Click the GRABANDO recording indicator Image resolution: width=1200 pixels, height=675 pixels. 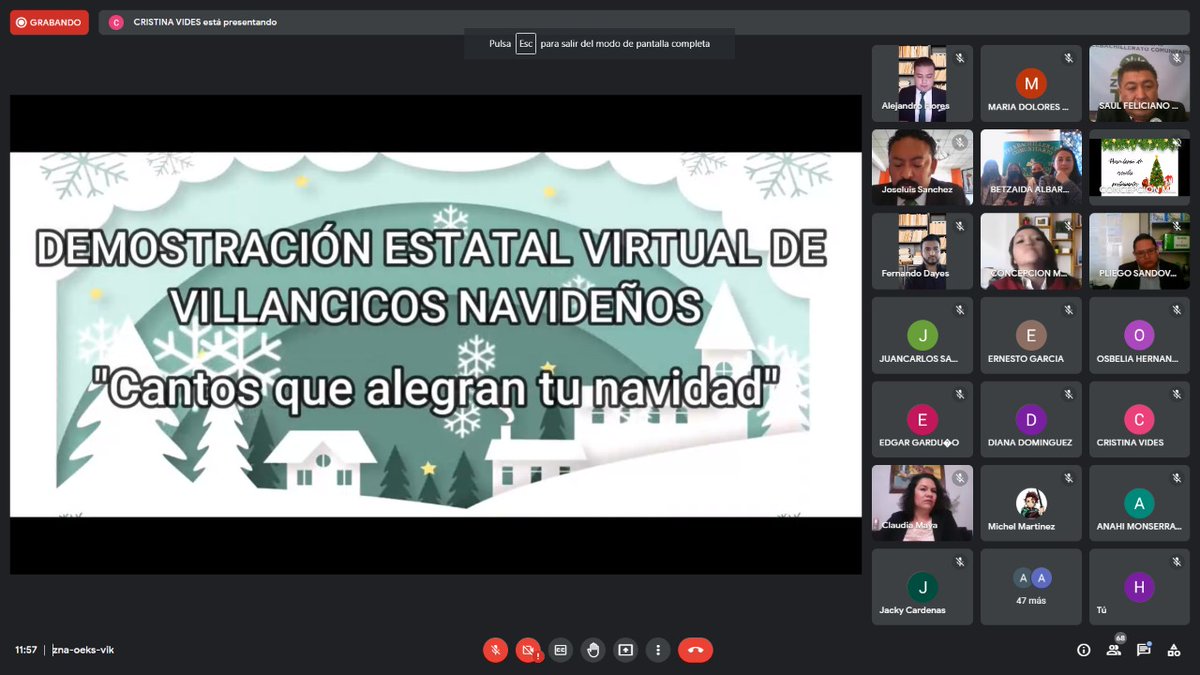pyautogui.click(x=50, y=22)
